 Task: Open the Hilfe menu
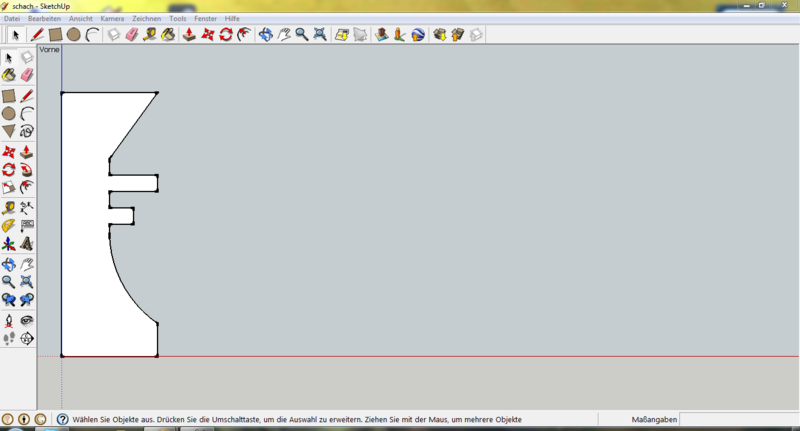tap(232, 19)
